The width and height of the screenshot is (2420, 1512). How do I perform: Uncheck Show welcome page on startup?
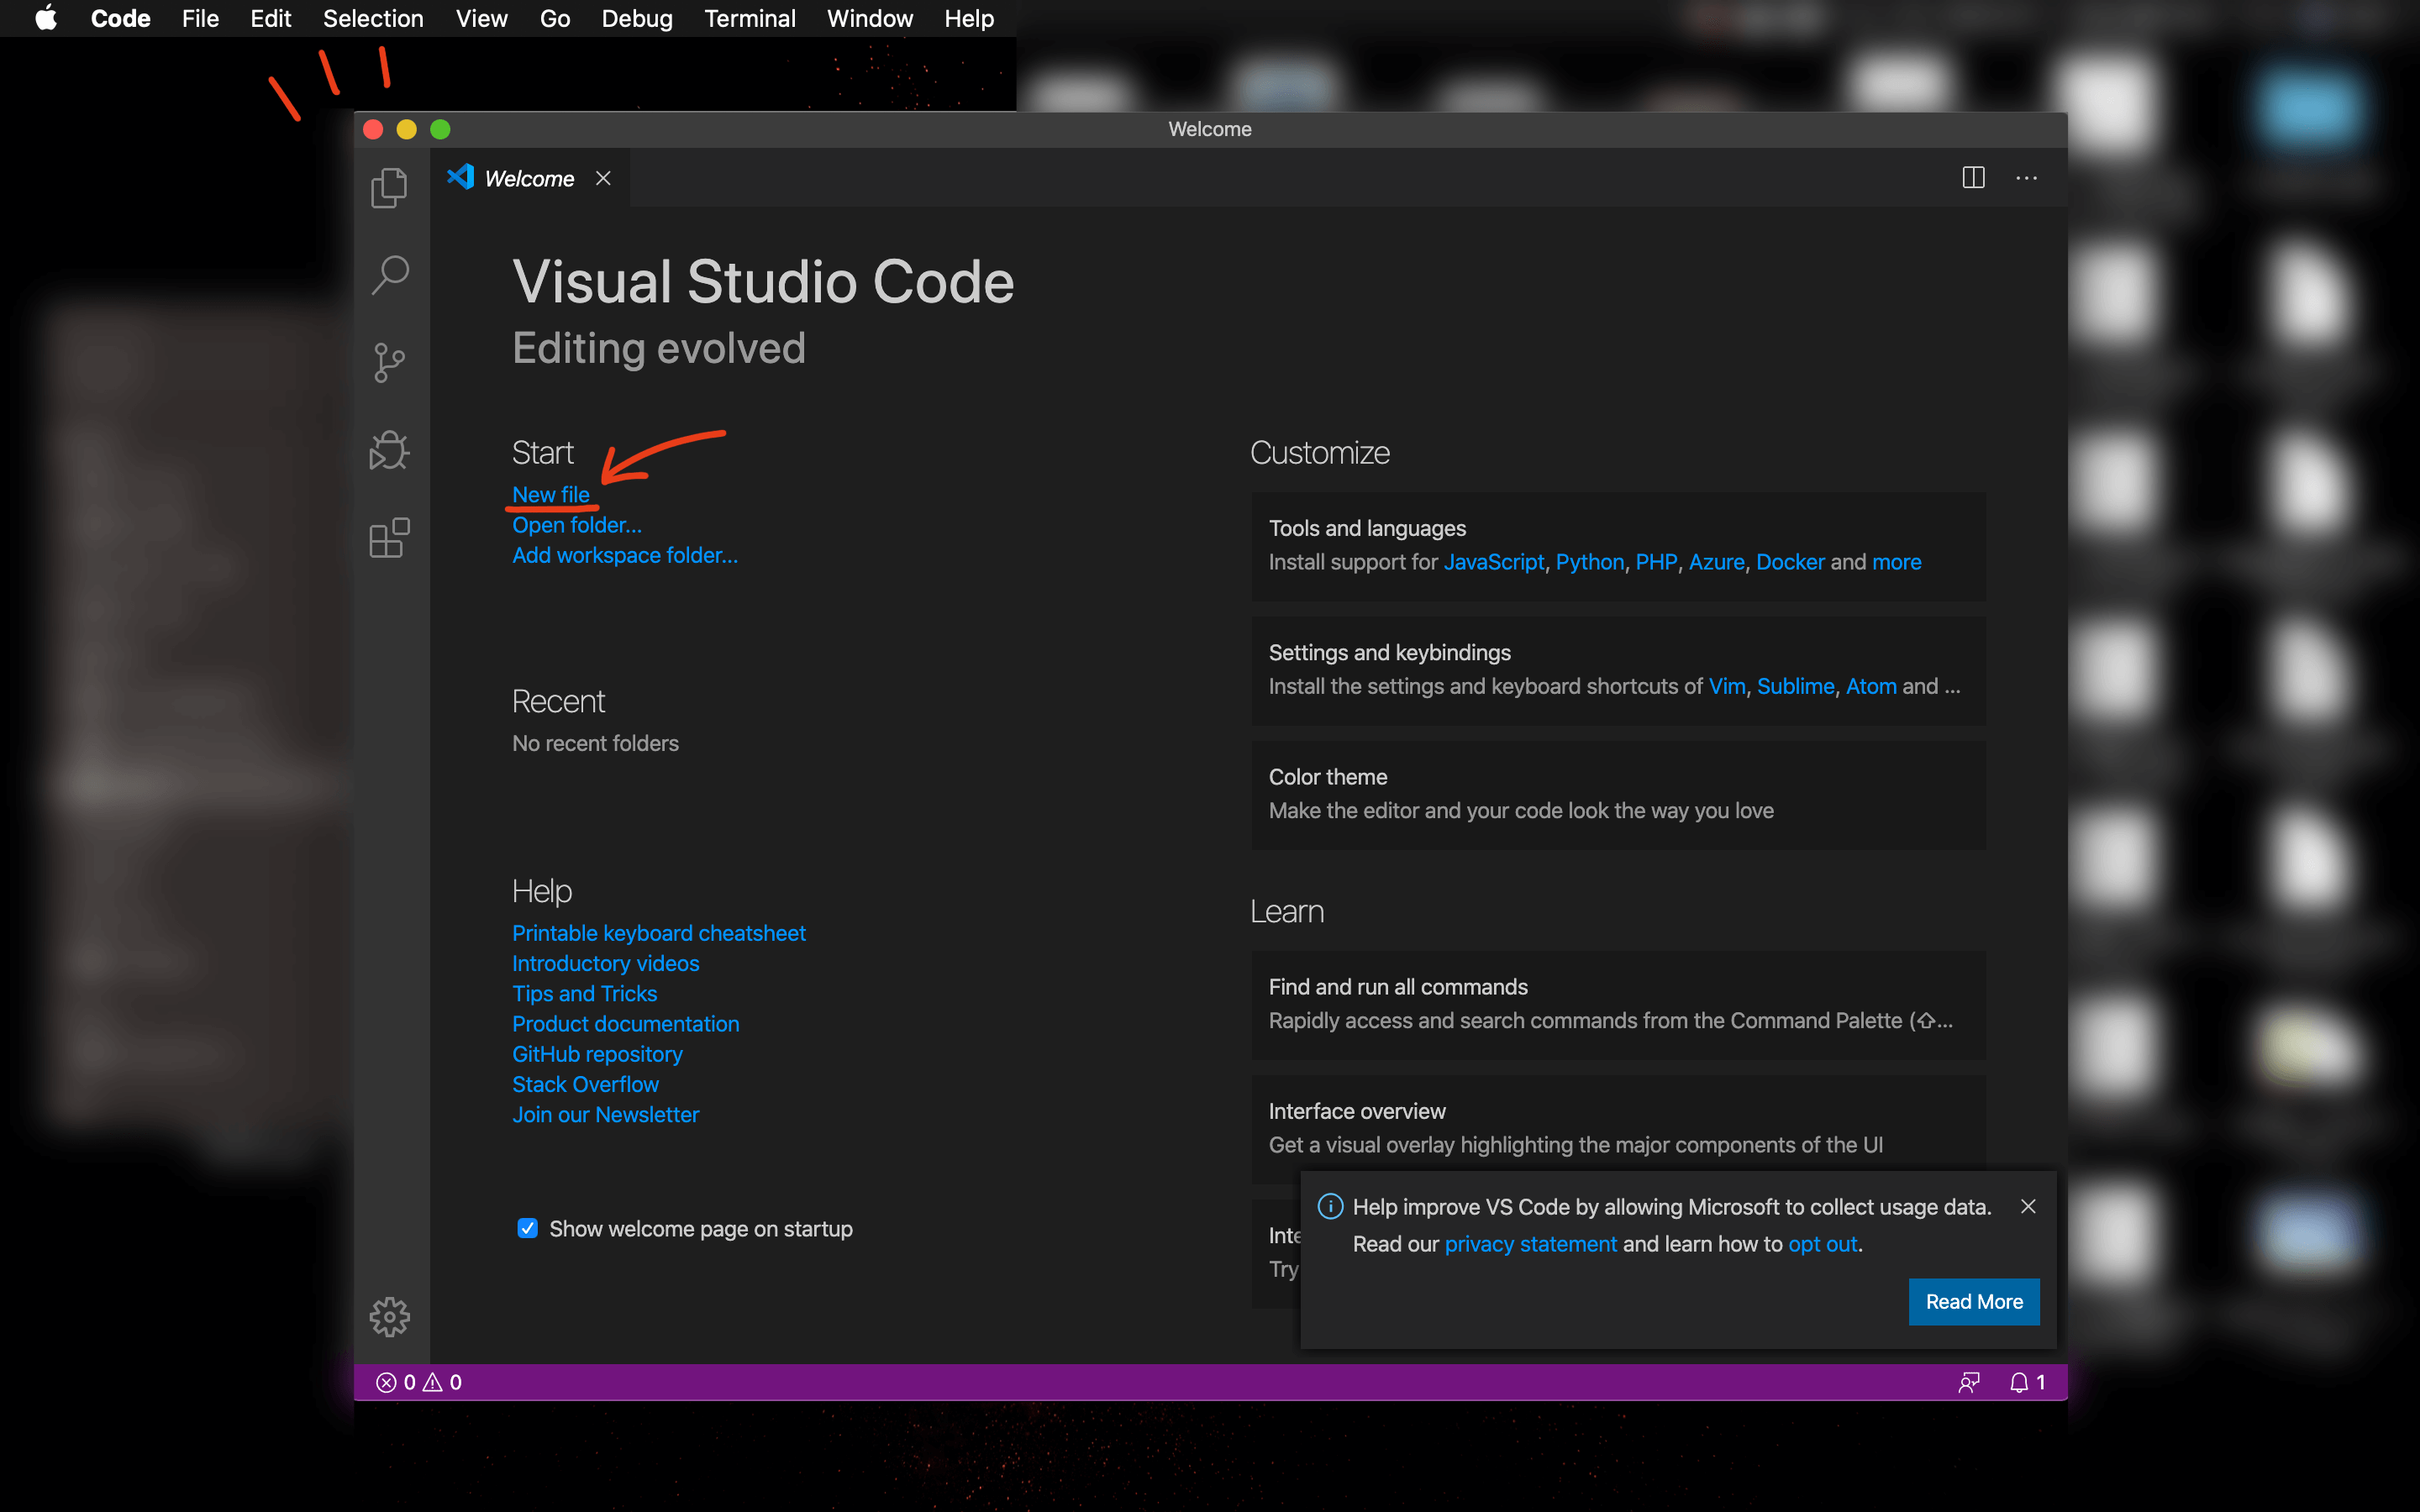pos(527,1228)
